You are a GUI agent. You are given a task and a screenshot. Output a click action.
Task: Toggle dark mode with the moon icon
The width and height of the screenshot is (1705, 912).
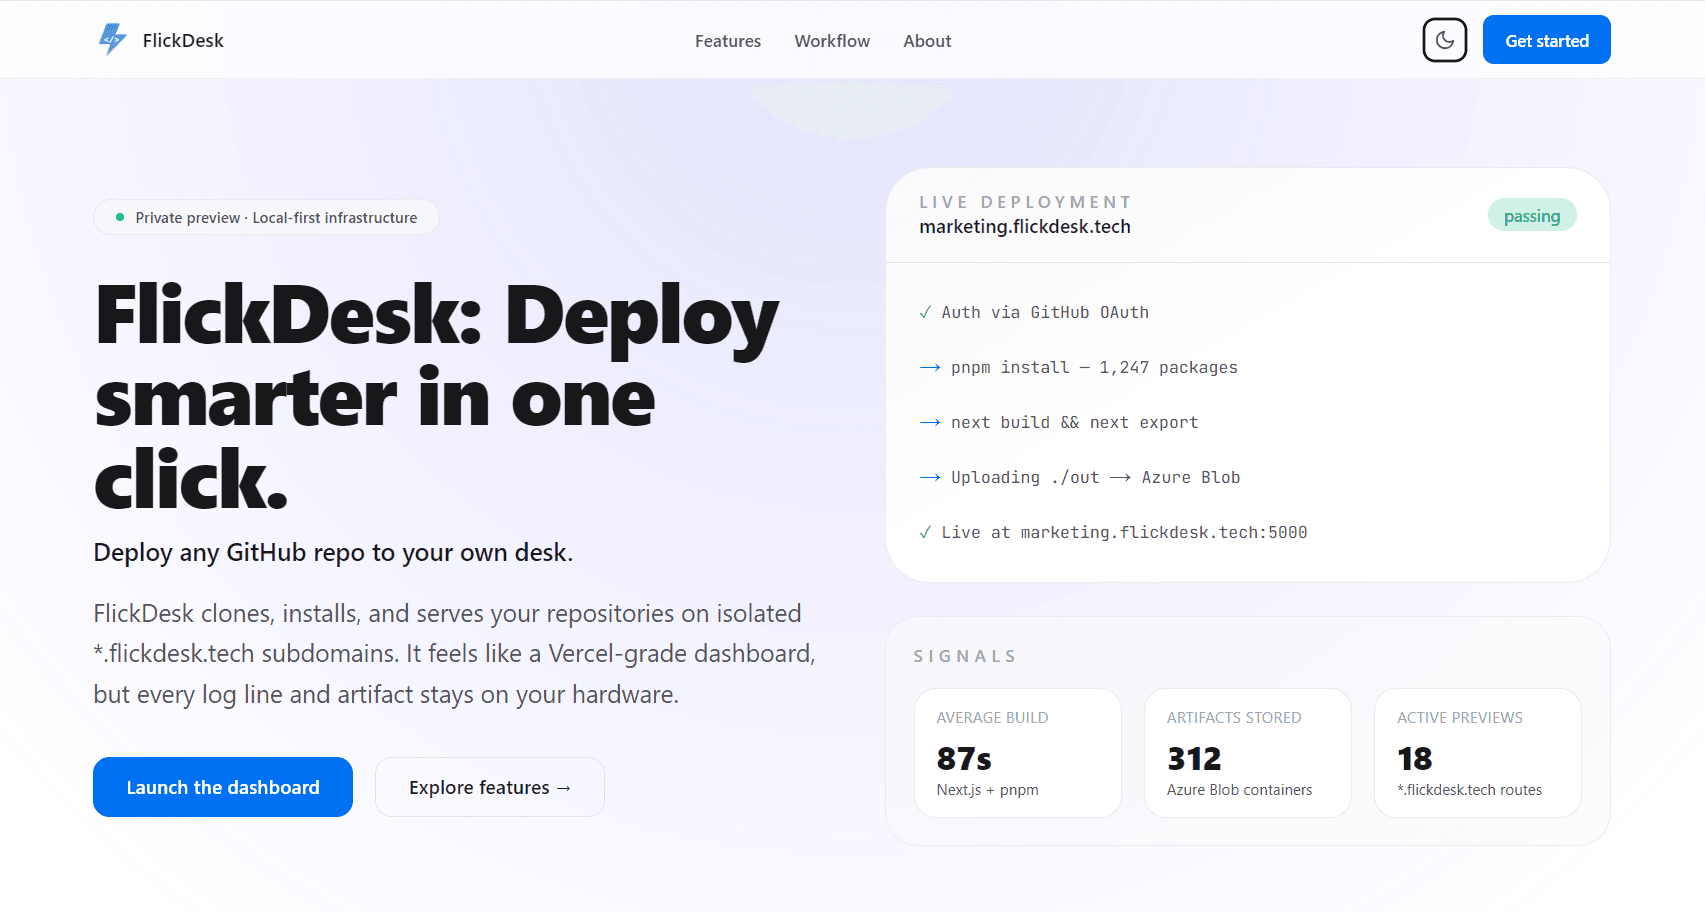1444,40
